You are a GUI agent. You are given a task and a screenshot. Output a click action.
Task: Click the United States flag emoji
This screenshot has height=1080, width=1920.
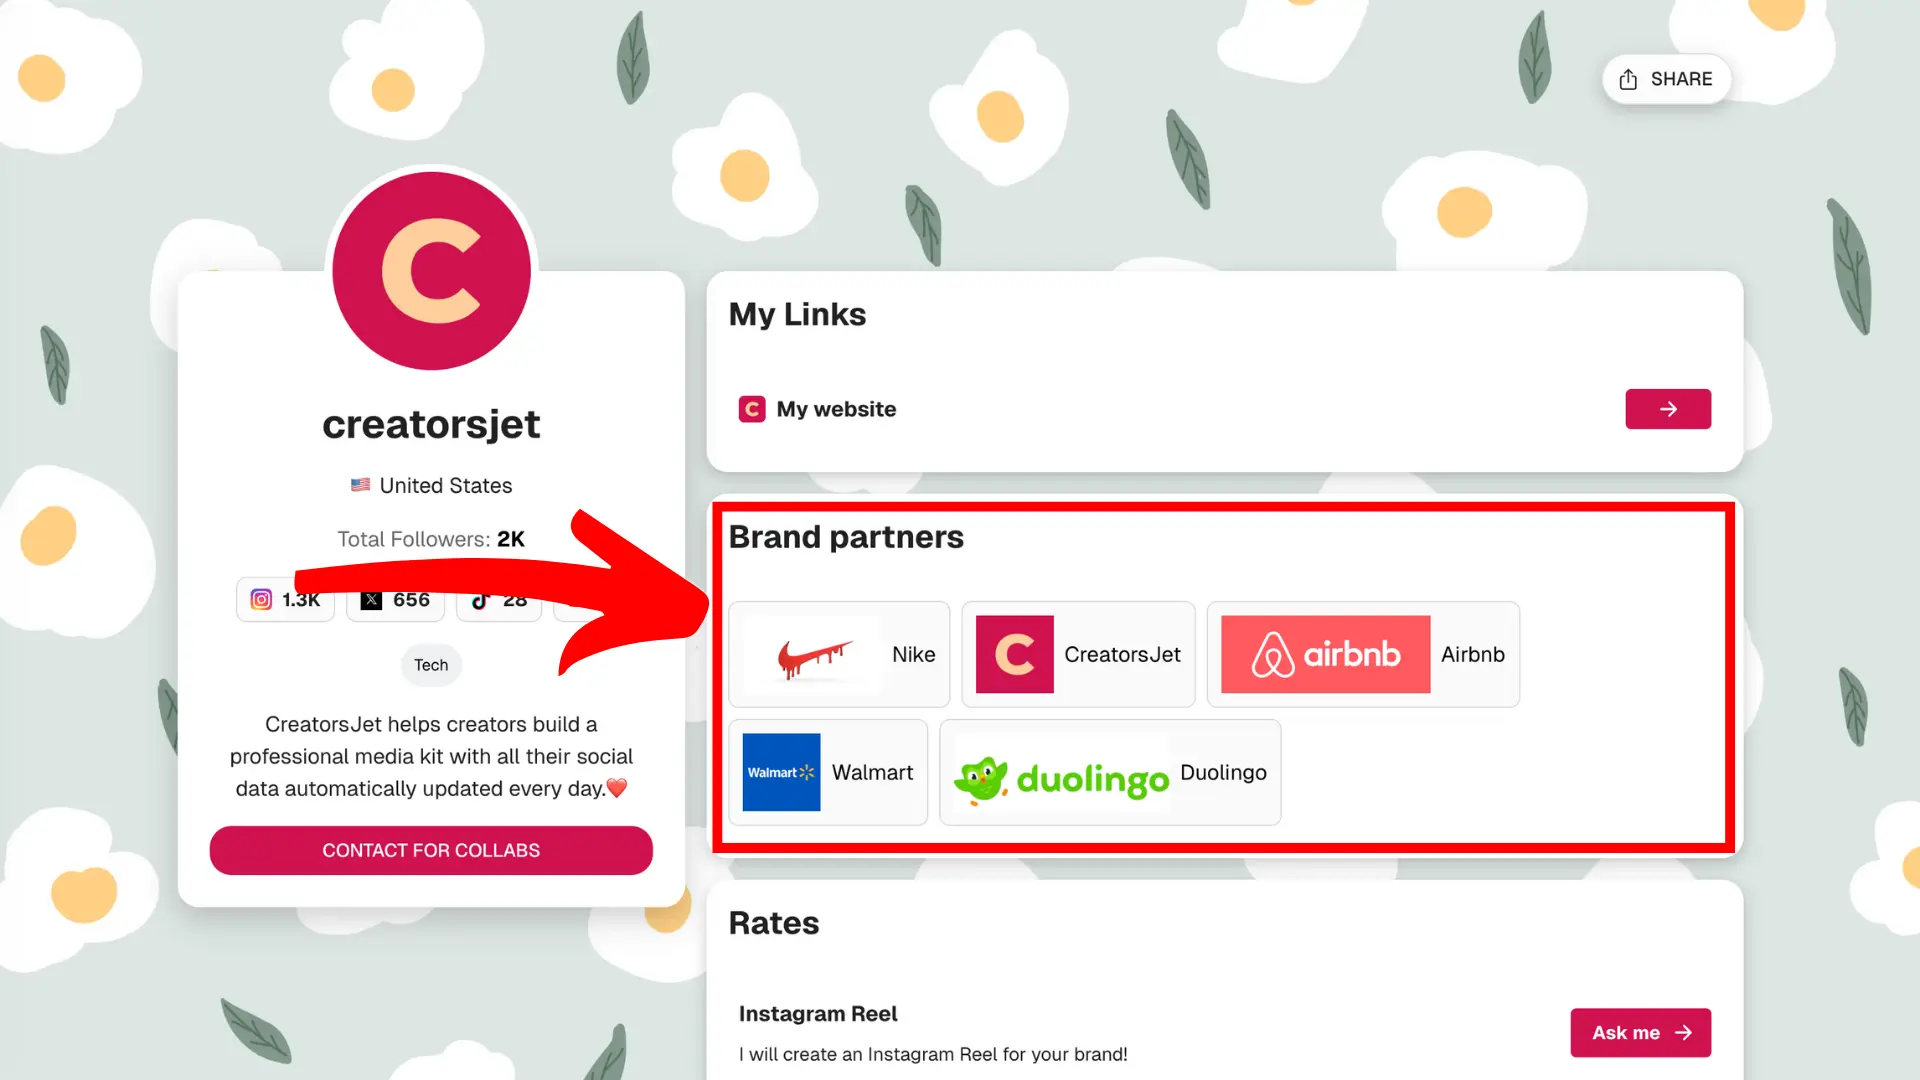pyautogui.click(x=360, y=485)
